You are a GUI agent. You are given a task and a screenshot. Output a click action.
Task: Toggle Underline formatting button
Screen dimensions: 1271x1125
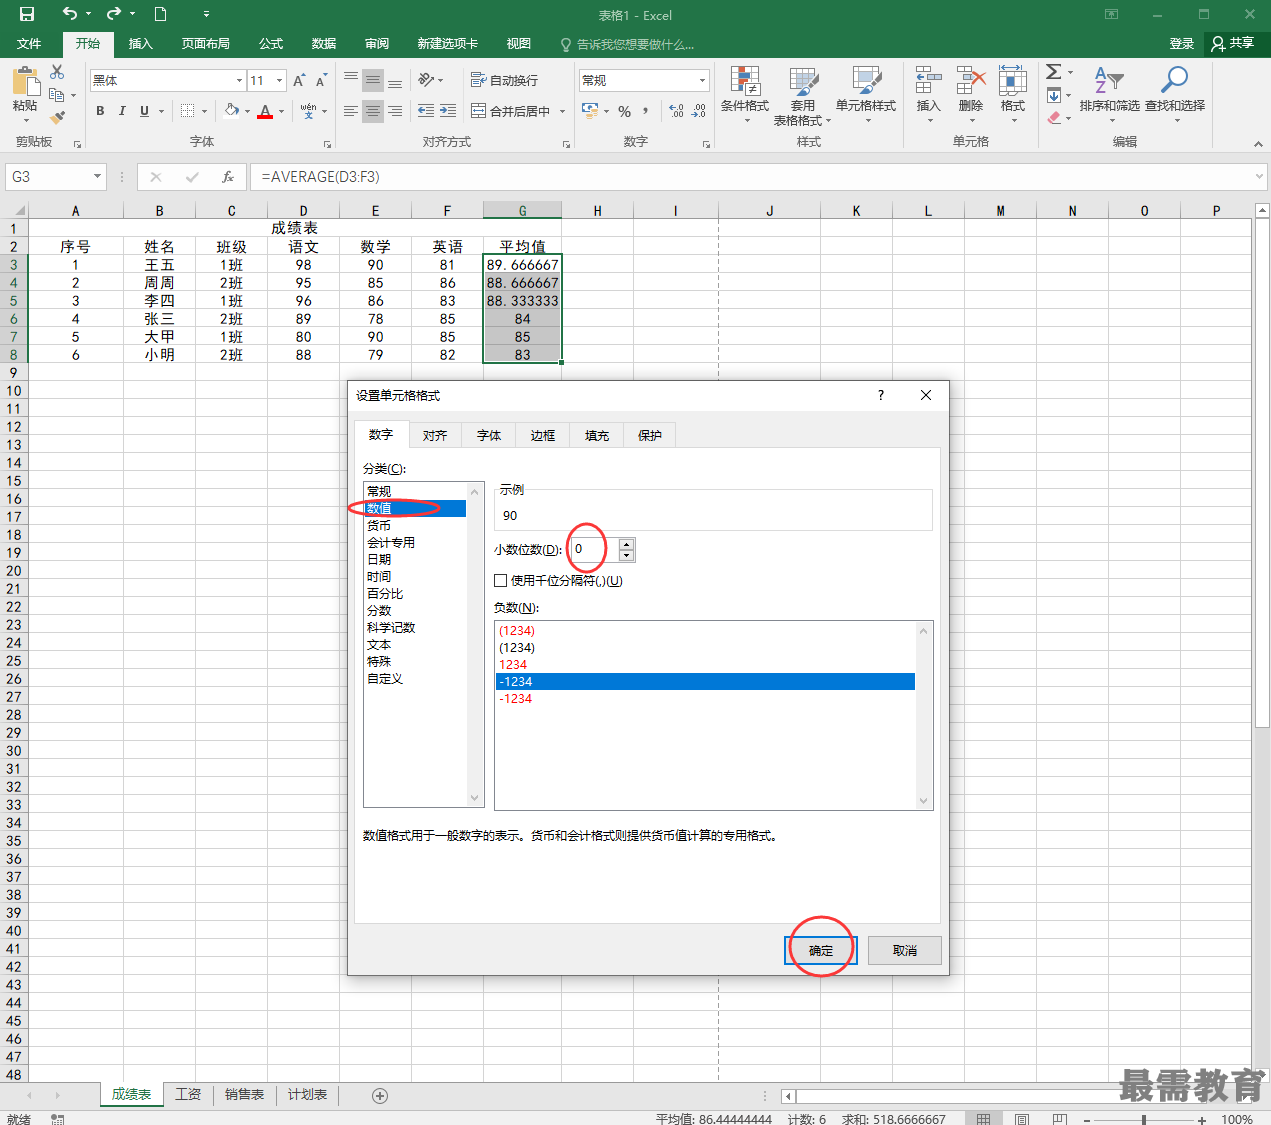(144, 111)
